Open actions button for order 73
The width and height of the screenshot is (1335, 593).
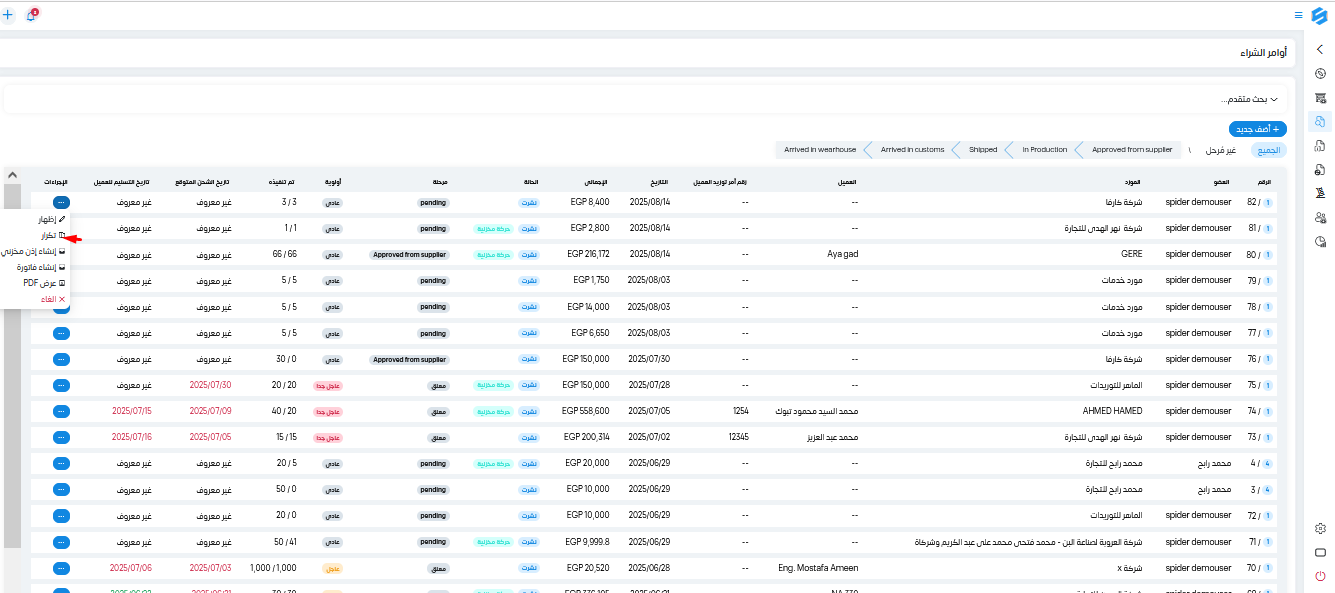[x=61, y=437]
